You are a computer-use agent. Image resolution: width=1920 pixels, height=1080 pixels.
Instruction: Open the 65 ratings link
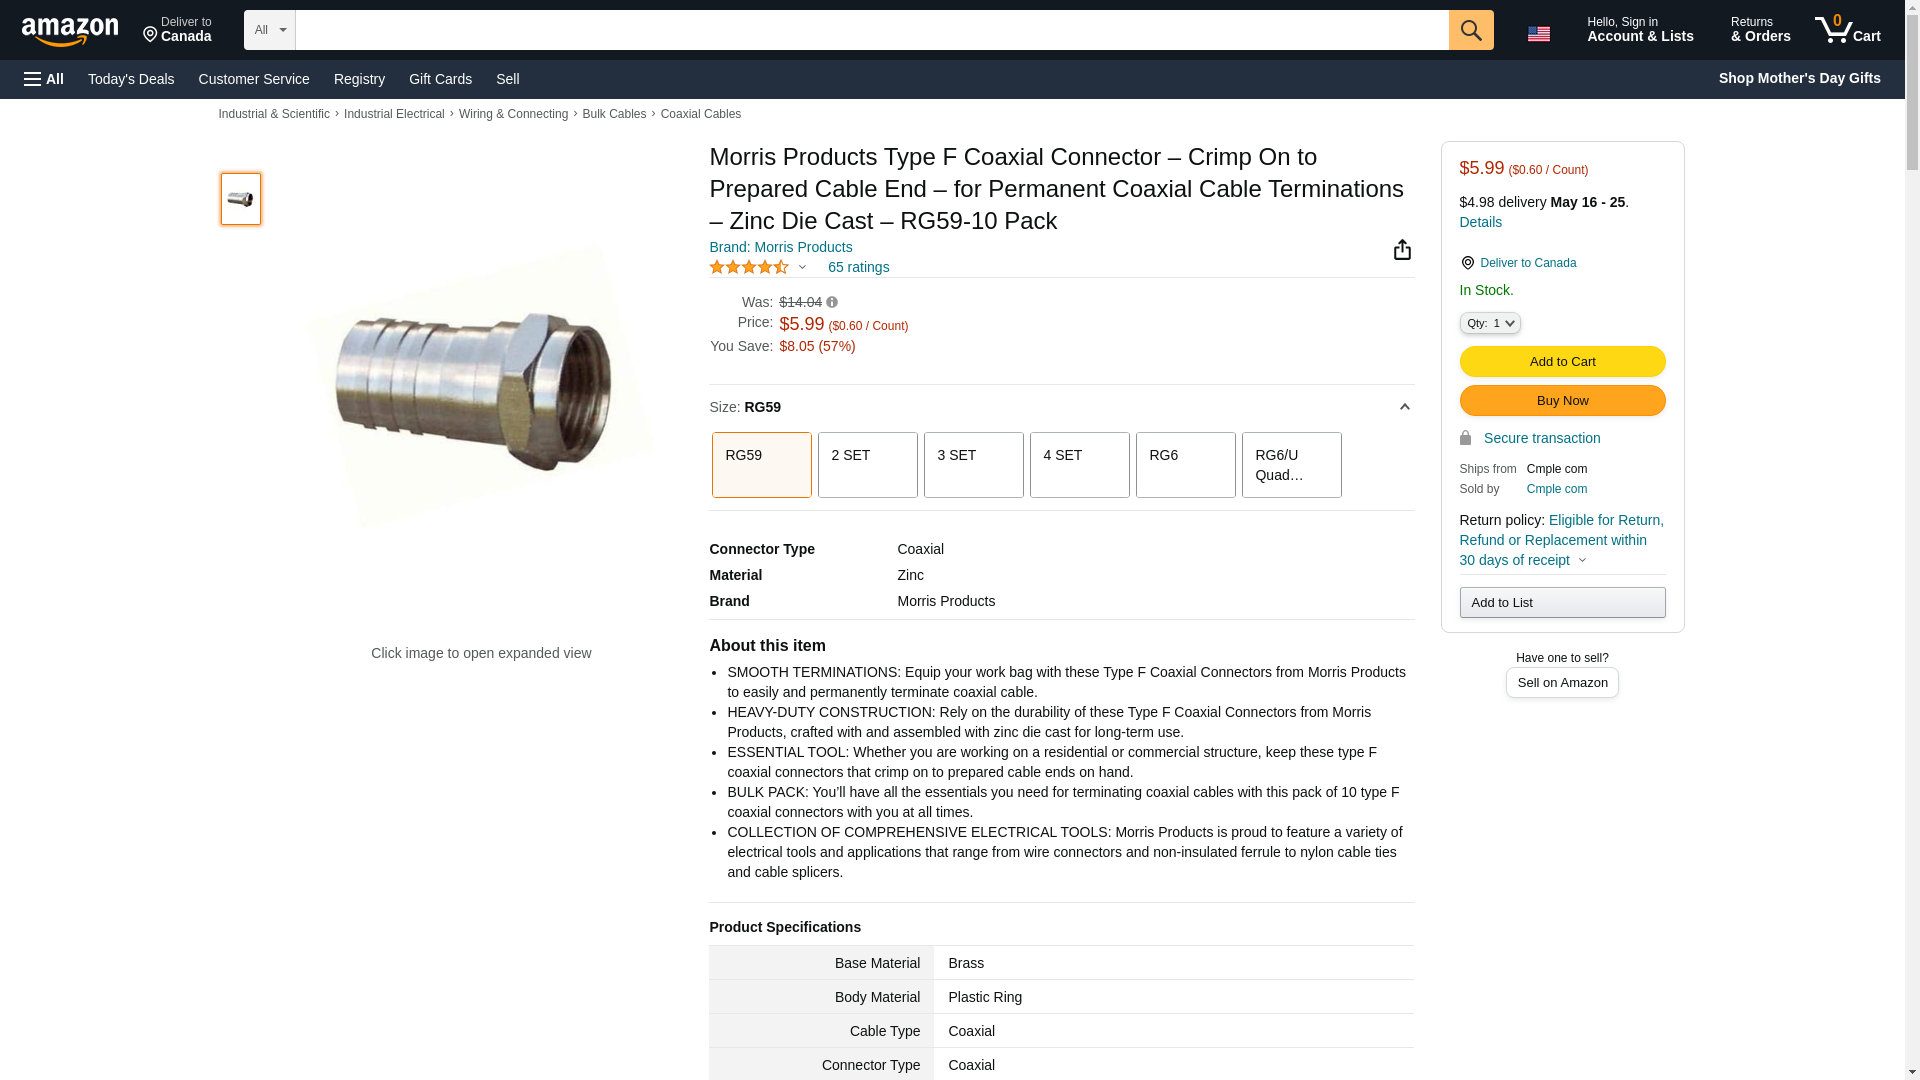coord(858,267)
